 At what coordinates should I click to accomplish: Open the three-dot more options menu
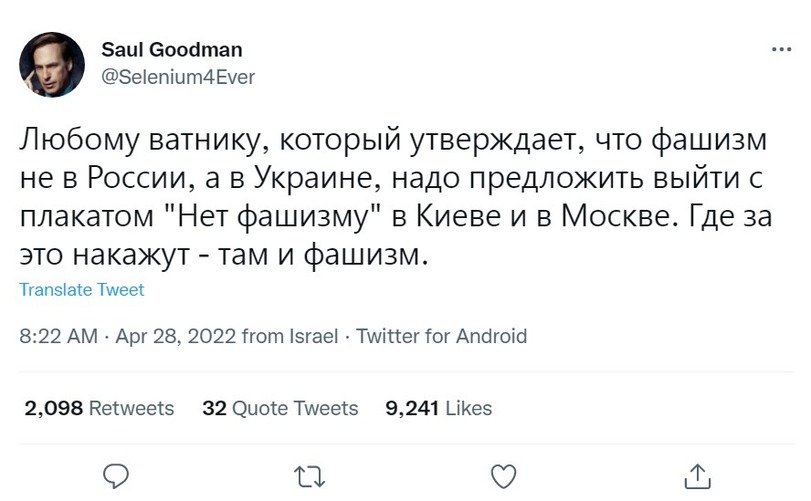(x=780, y=50)
